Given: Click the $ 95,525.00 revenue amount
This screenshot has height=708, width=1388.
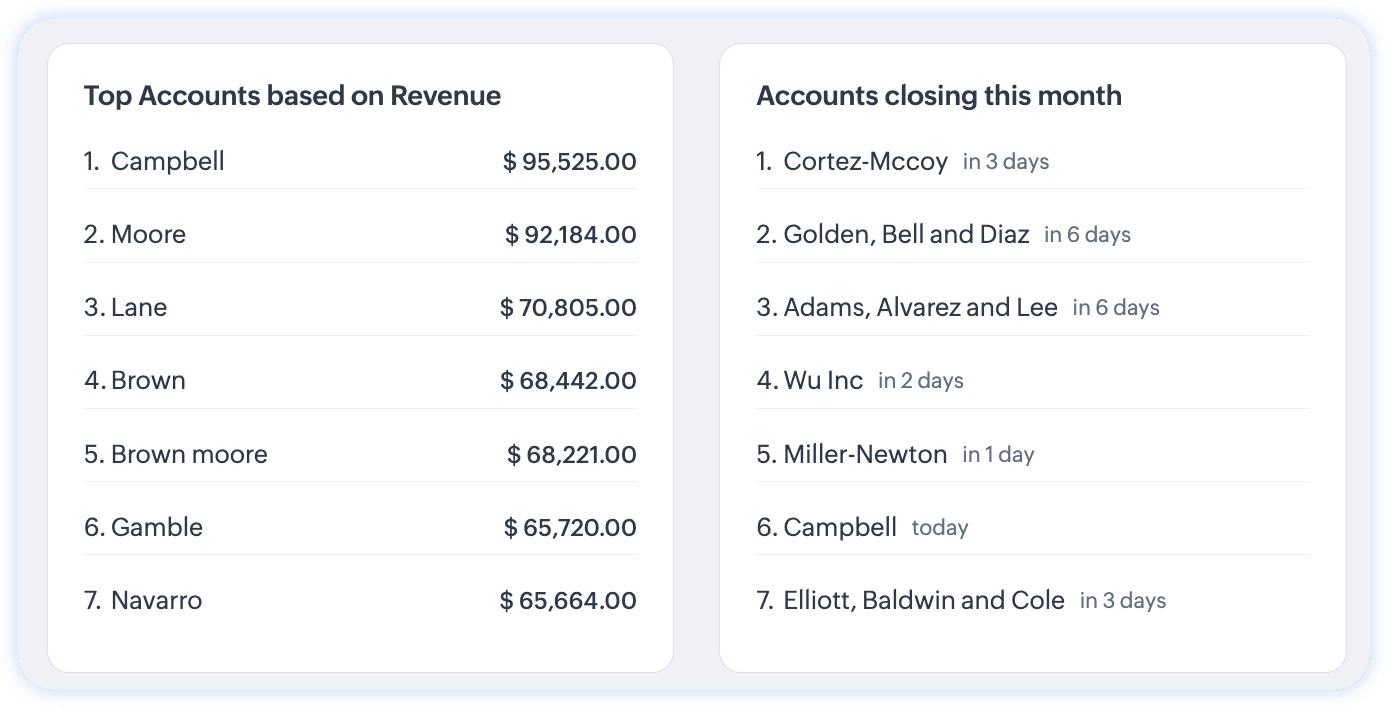Looking at the screenshot, I should tap(569, 162).
